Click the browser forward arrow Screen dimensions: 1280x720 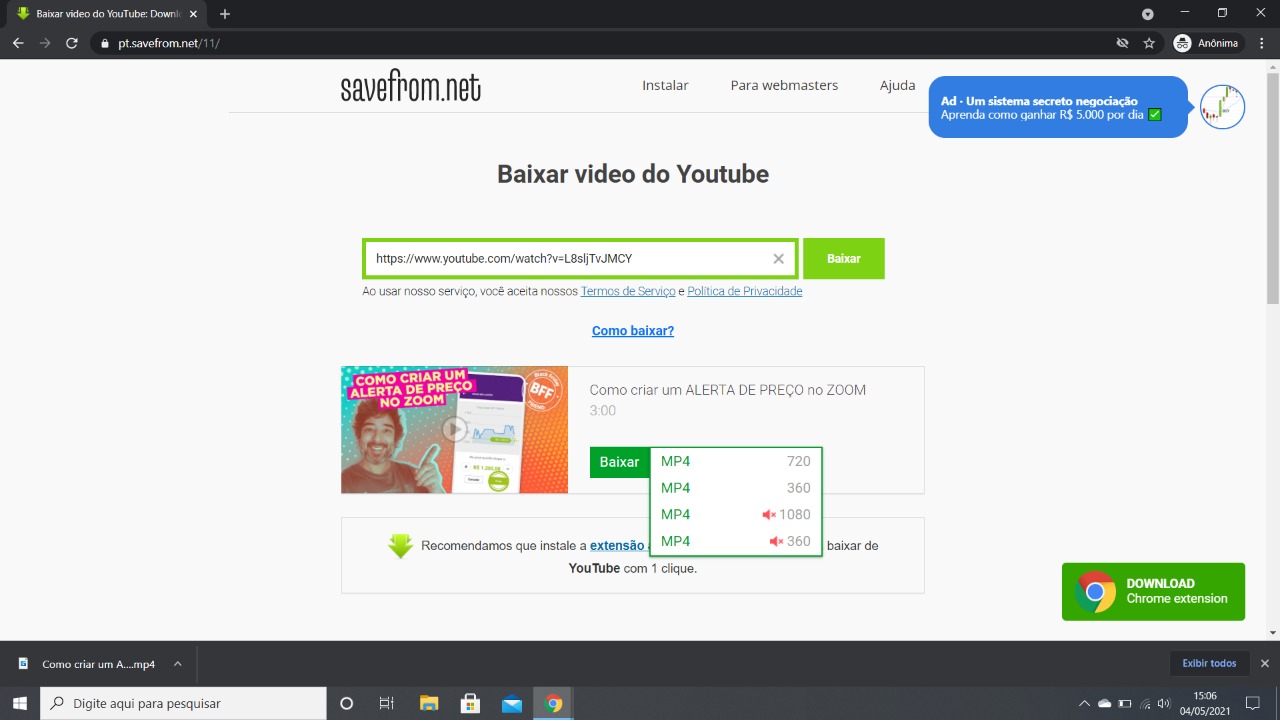(x=44, y=43)
